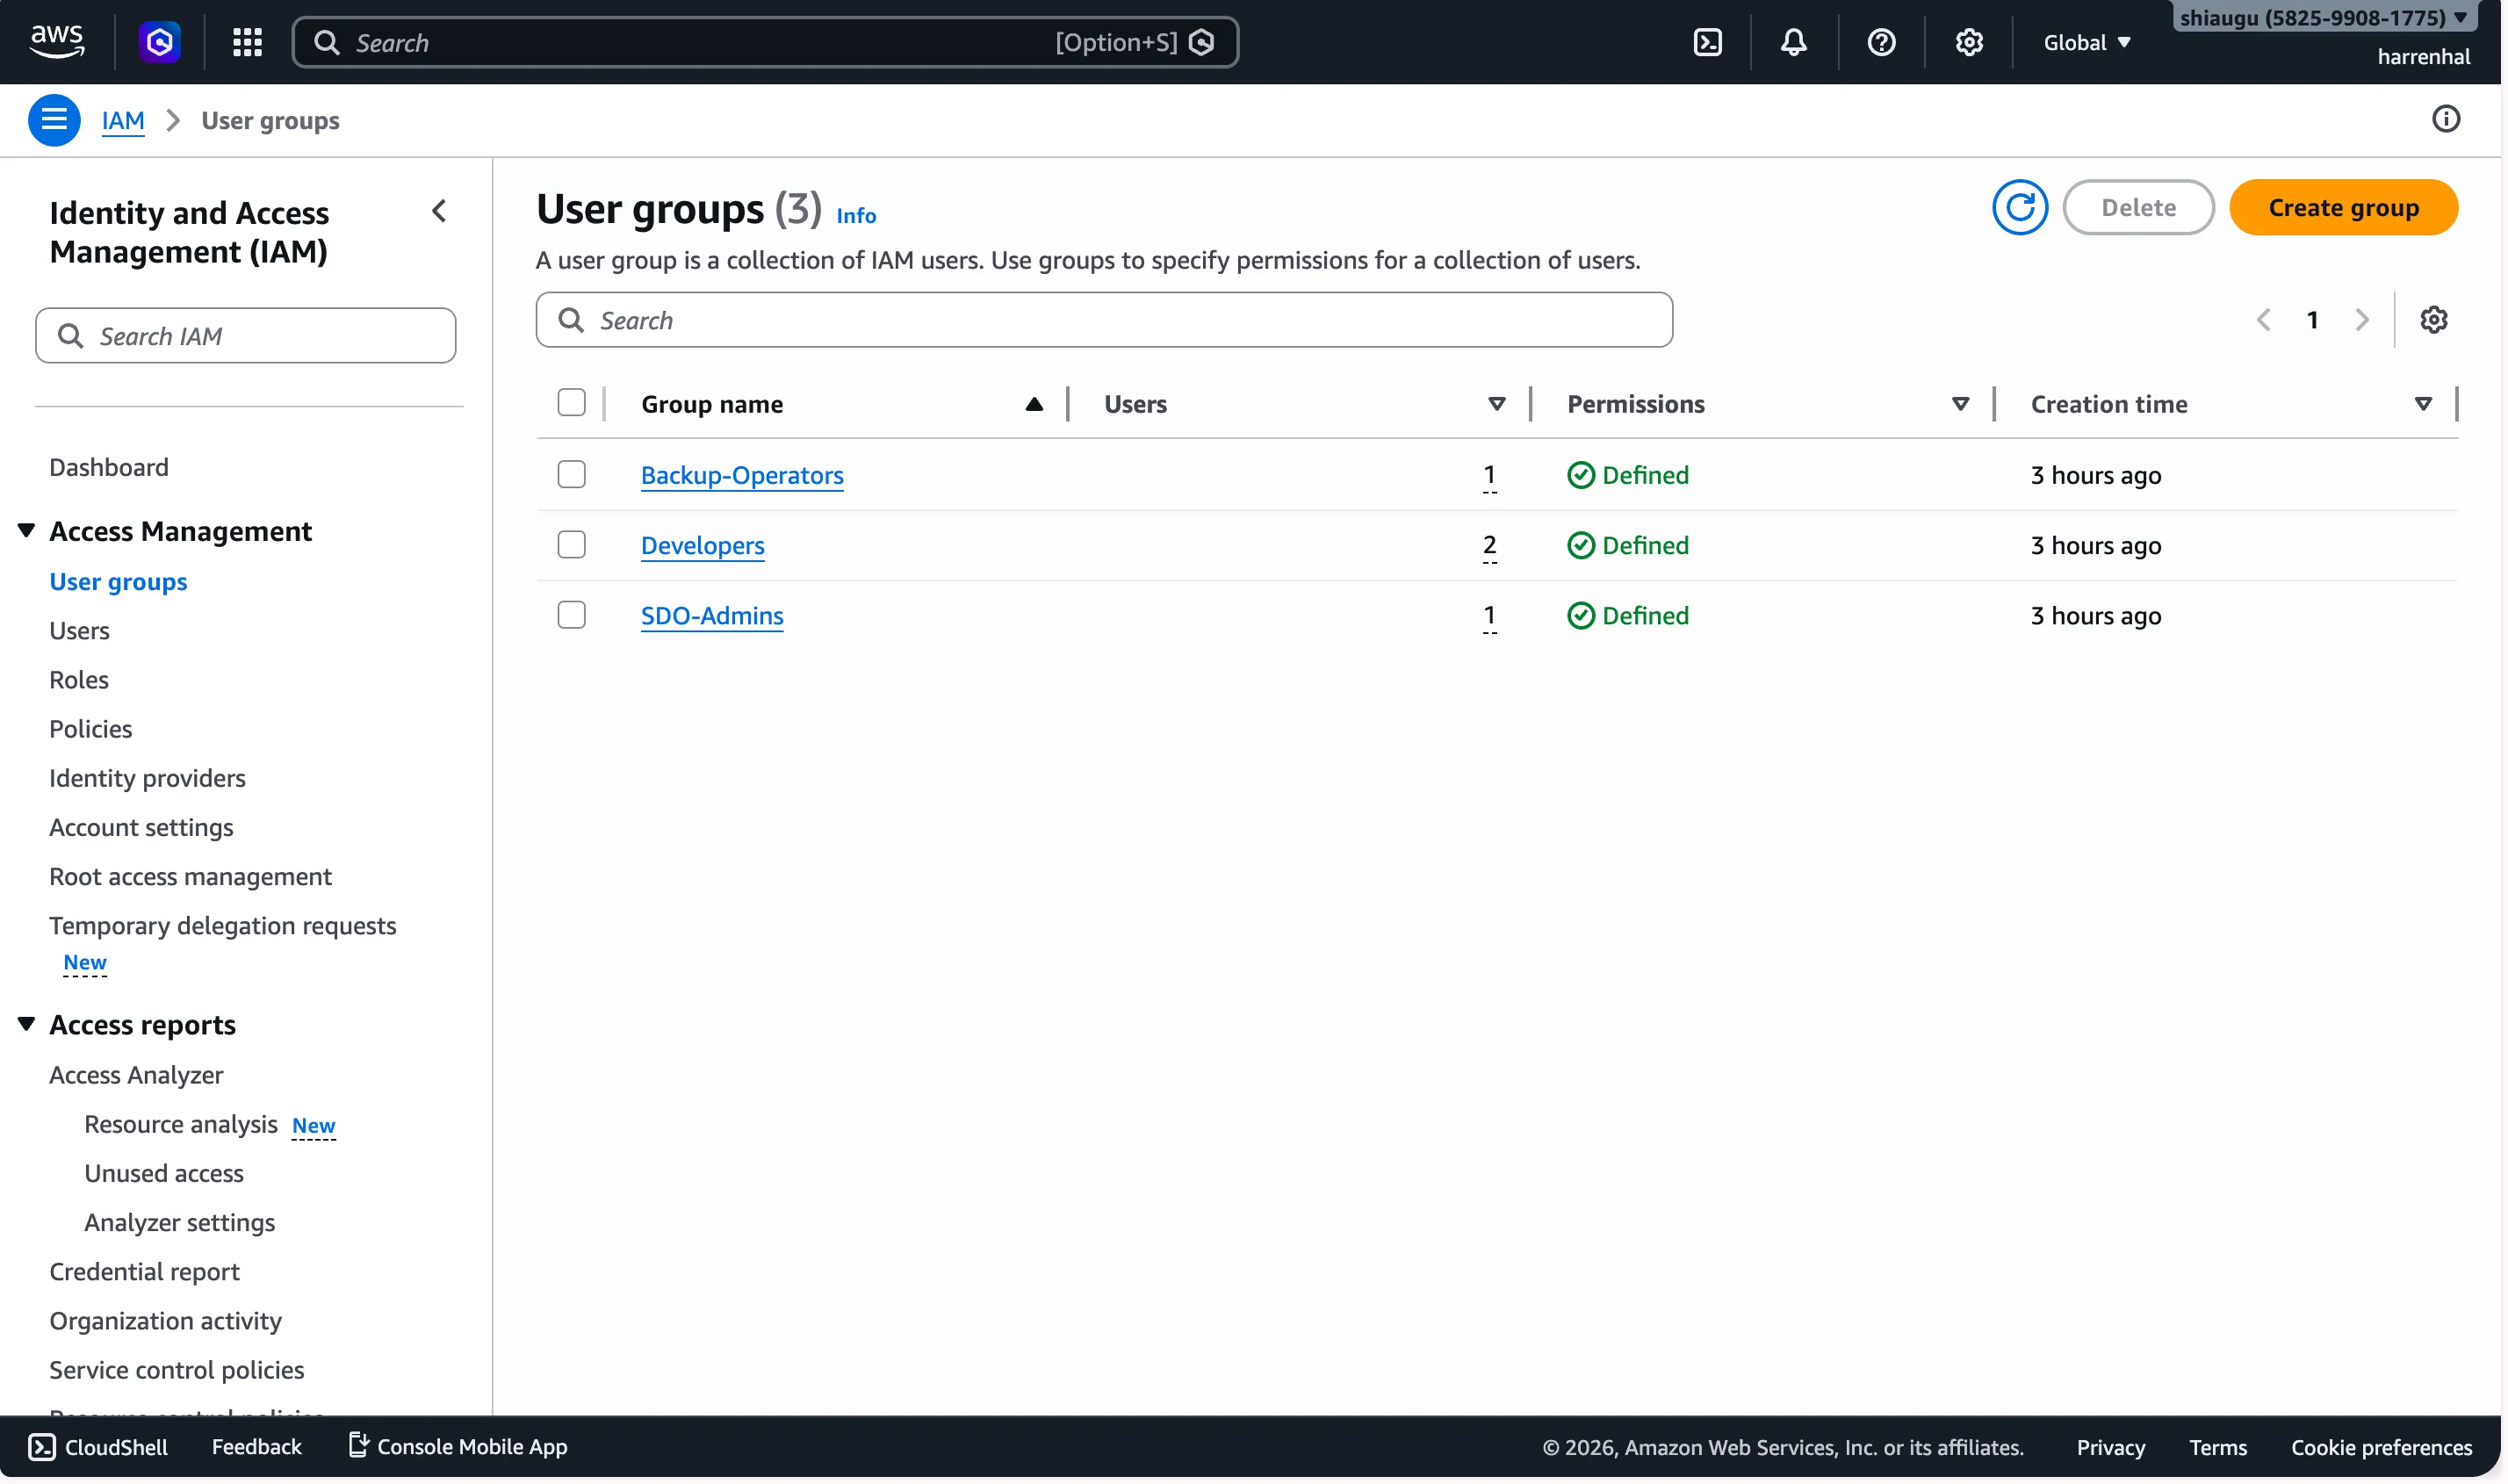Viewport: 2508px width, 1484px height.
Task: Open Organization activity in the sidebar
Action: (165, 1321)
